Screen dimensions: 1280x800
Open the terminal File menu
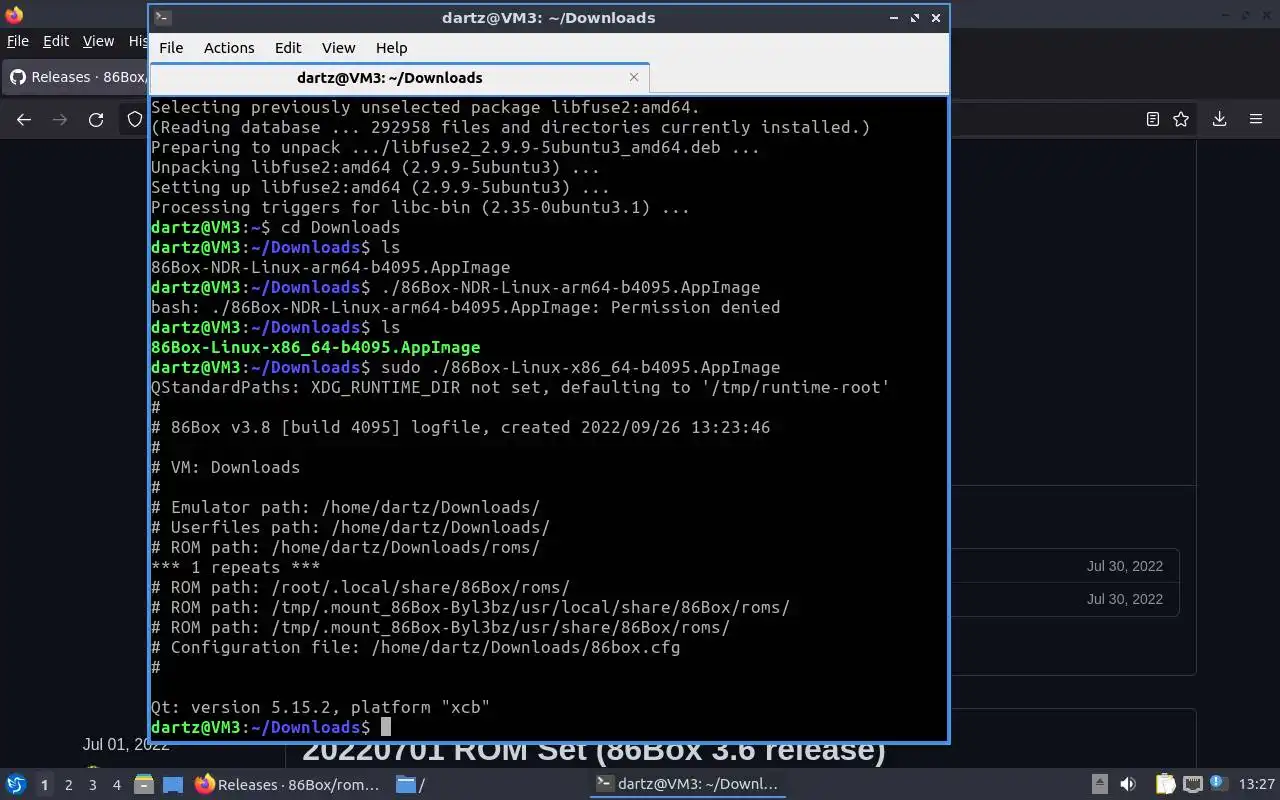click(171, 48)
